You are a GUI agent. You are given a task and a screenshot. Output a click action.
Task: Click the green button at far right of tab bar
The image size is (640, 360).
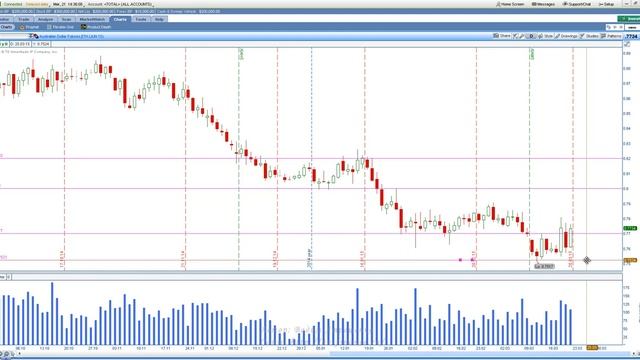(x=629, y=19)
